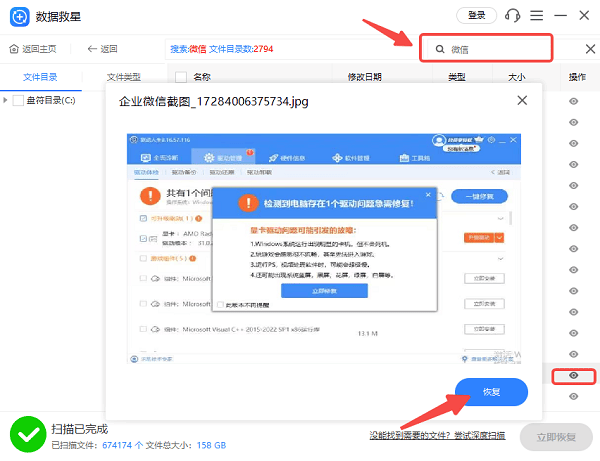Viewport: 600px width, 461px height.
Task: Switch to the 文件类型 tab
Action: 124,77
